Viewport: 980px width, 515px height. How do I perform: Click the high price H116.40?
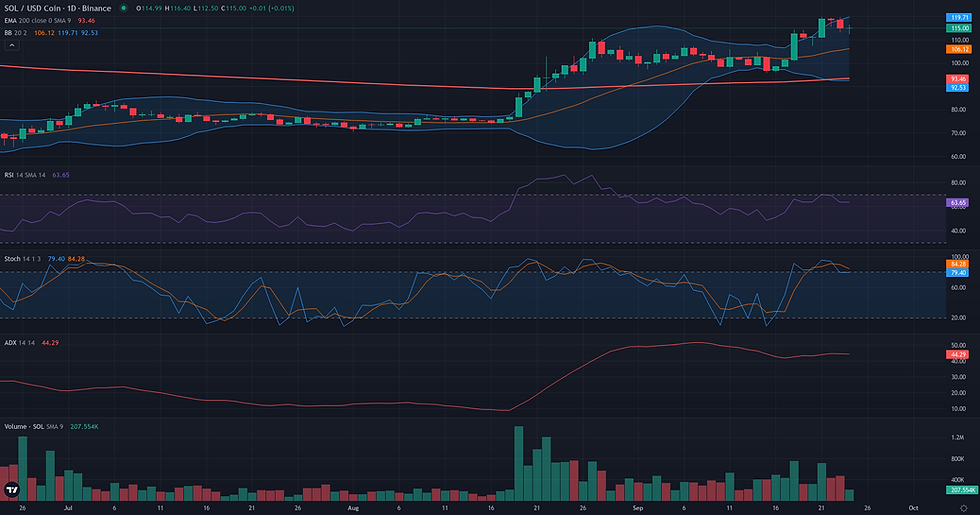pos(178,8)
